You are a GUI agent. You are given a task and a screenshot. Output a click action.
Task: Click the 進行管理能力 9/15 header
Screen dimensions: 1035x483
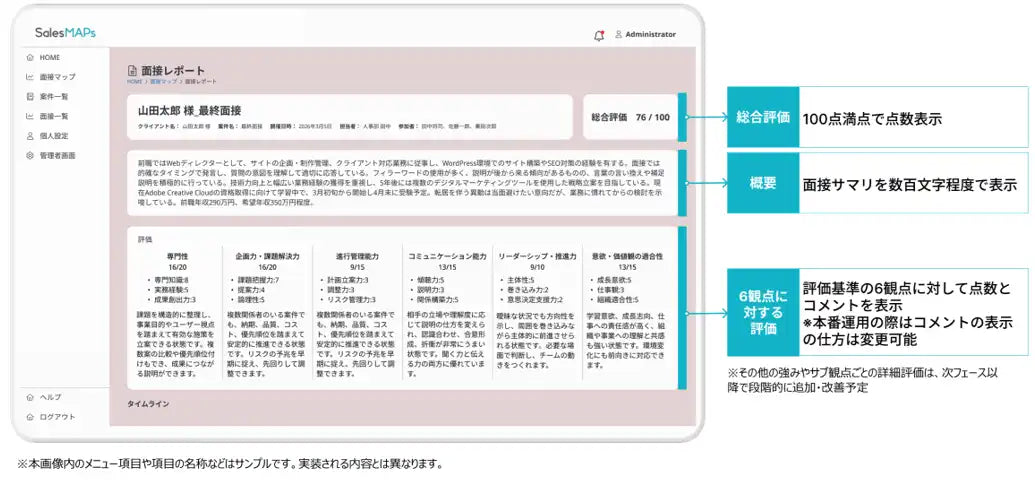click(x=357, y=261)
